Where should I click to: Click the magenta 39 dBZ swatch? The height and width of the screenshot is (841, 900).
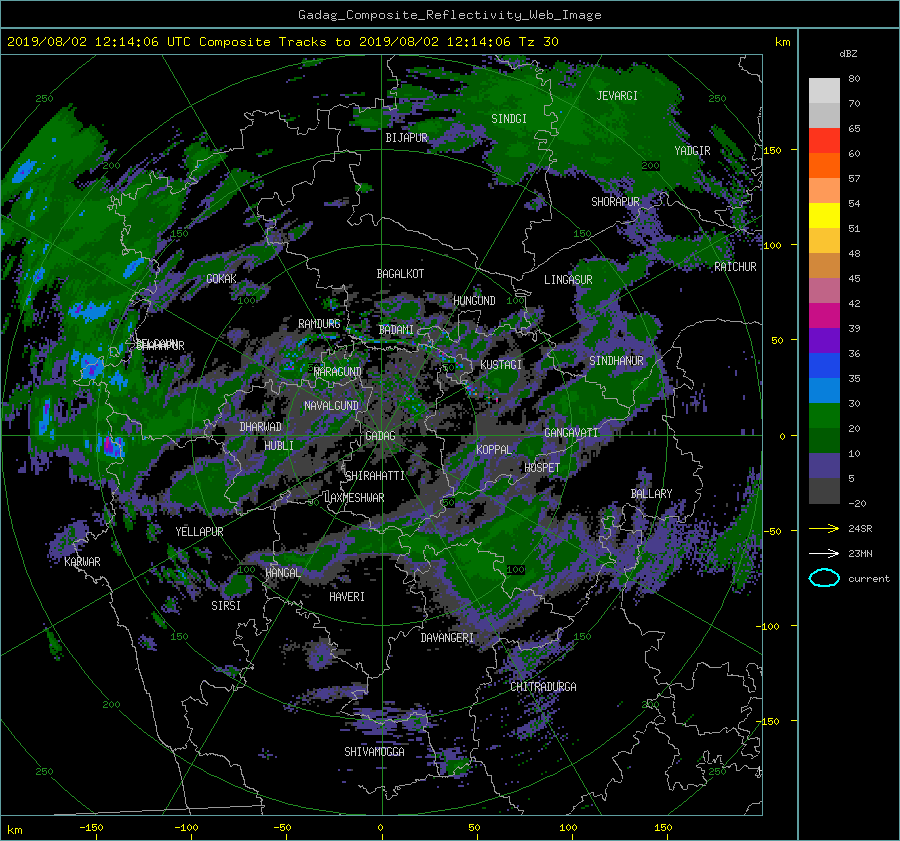(x=824, y=316)
